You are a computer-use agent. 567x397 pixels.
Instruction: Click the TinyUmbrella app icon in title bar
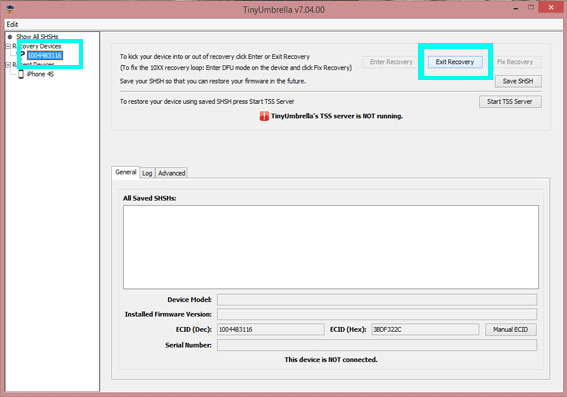tap(10, 9)
